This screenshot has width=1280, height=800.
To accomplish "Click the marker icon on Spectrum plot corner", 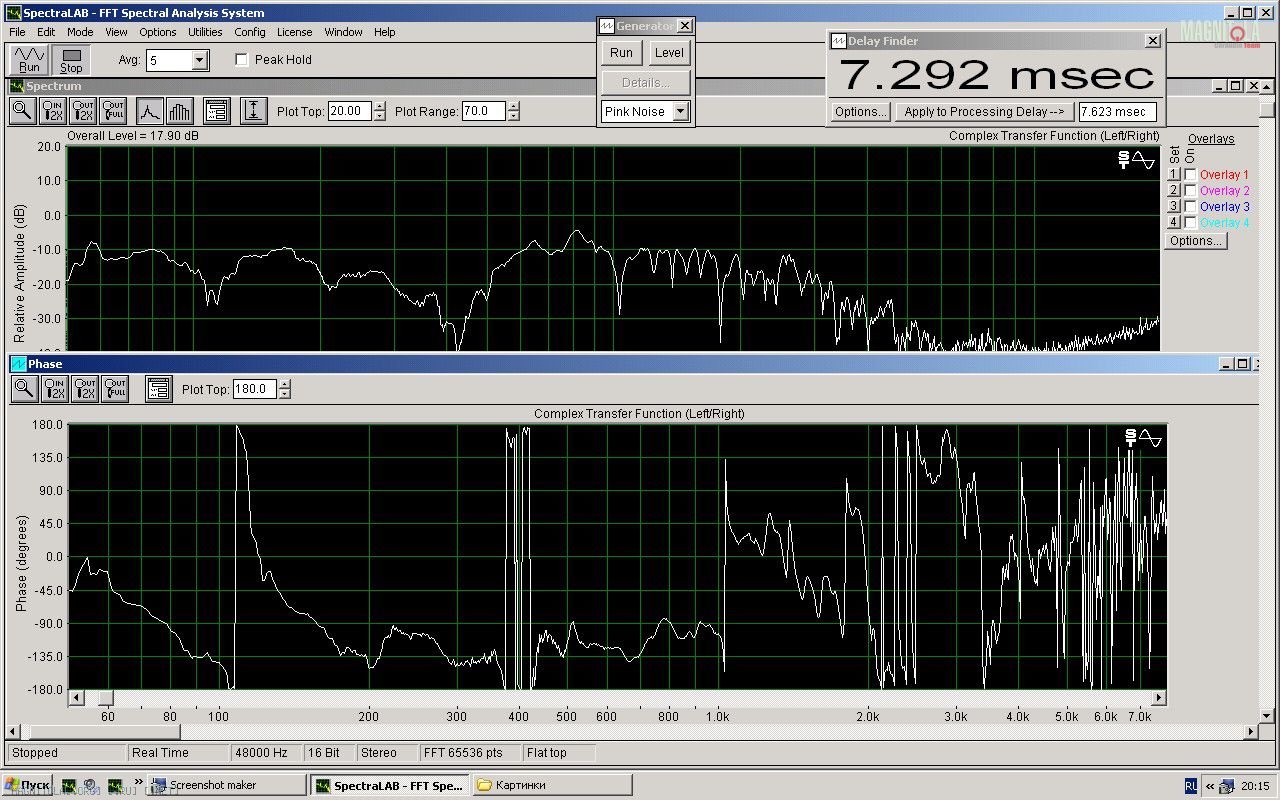I will click(1124, 159).
